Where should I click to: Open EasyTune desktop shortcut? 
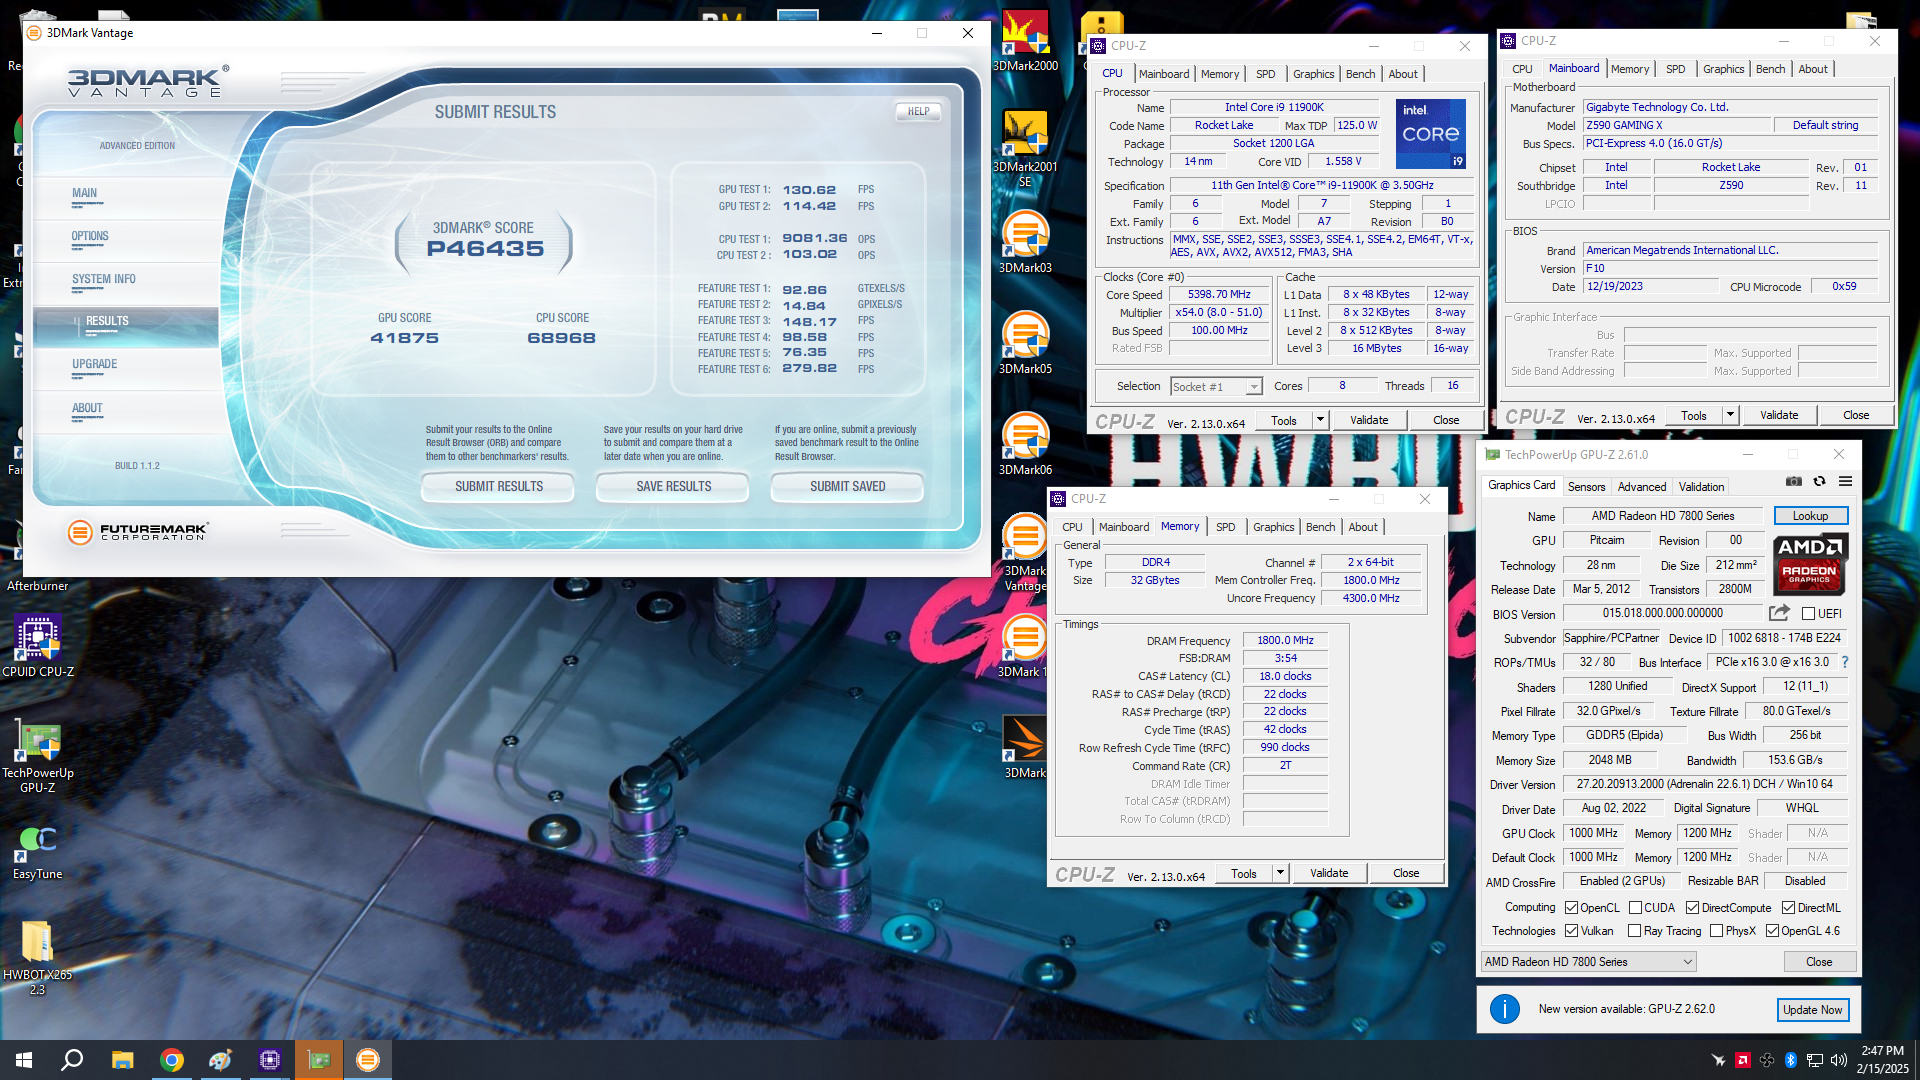(x=38, y=852)
